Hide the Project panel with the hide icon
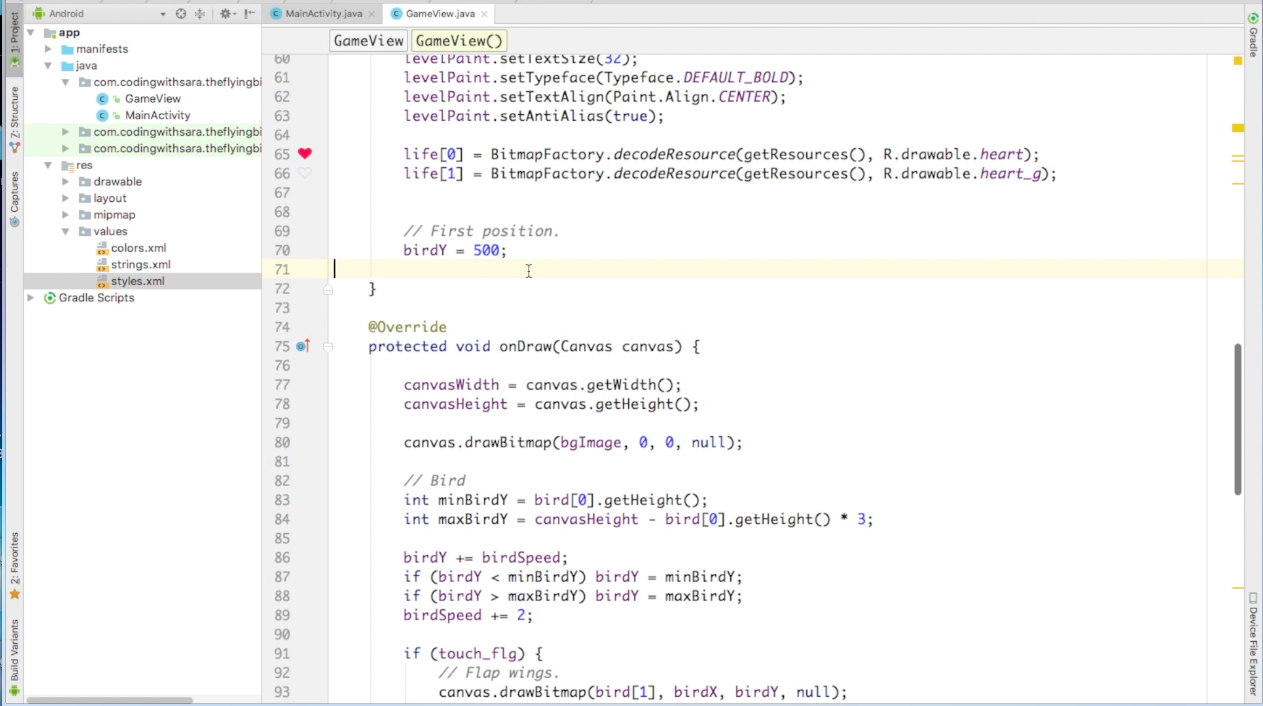1263x706 pixels. pos(248,14)
